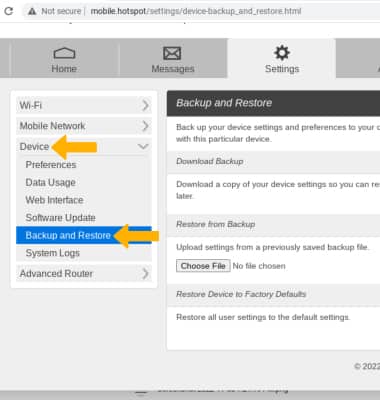Open the Data Usage page

point(51,182)
